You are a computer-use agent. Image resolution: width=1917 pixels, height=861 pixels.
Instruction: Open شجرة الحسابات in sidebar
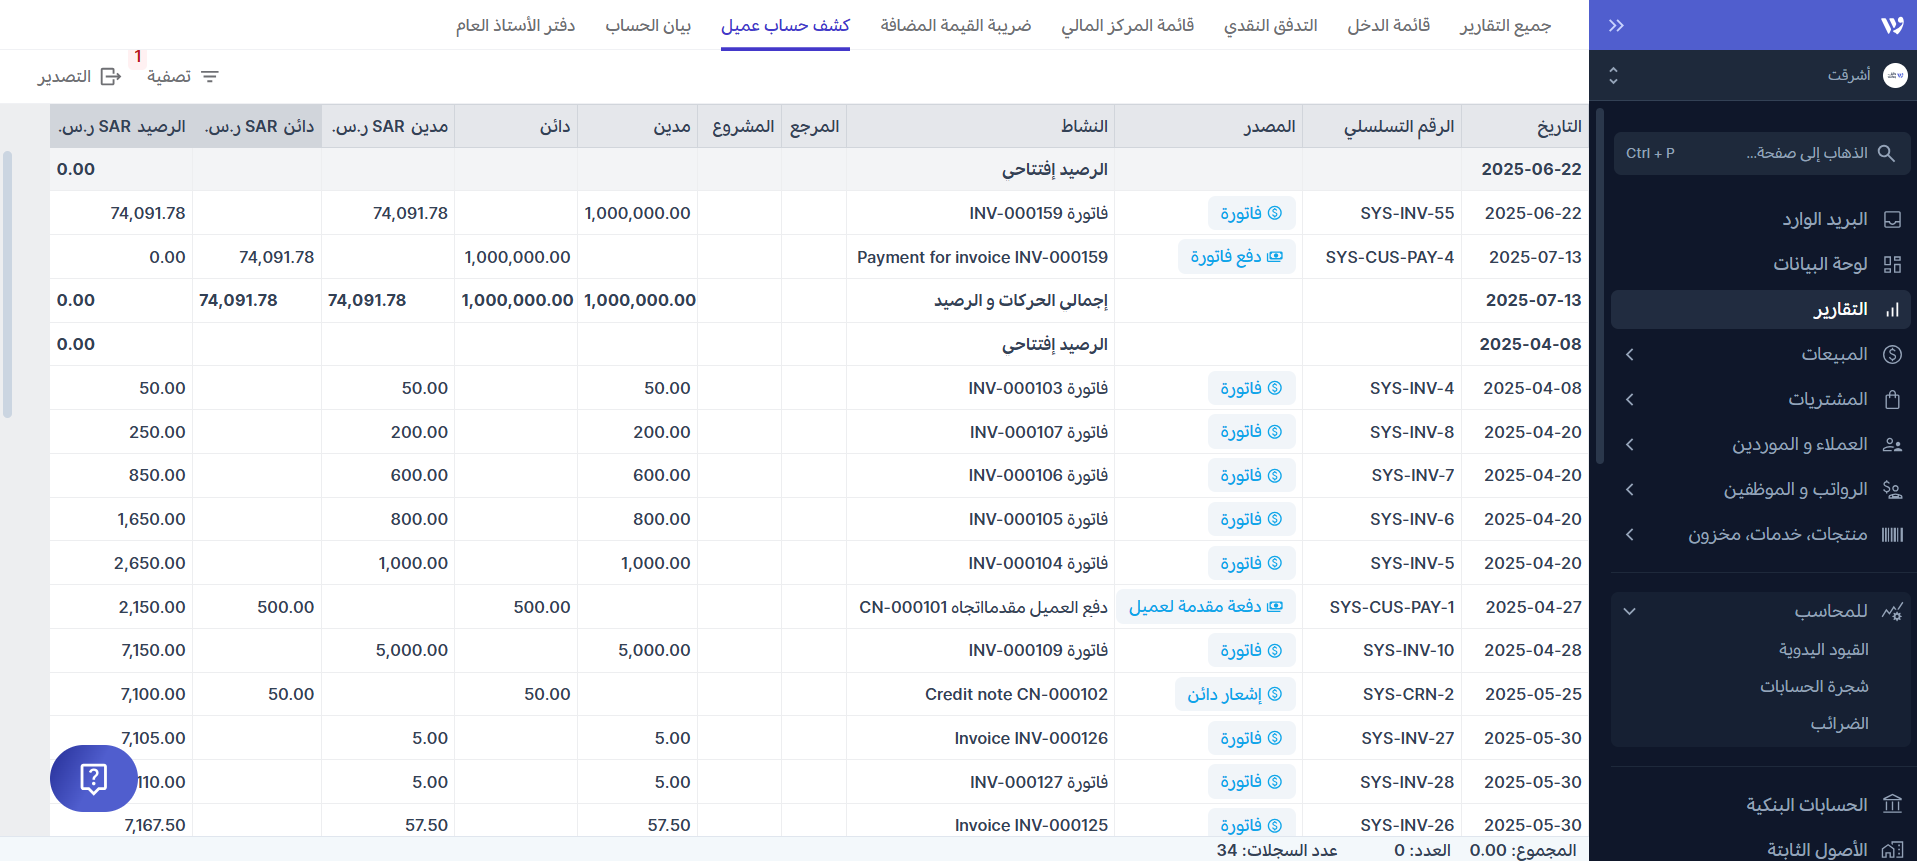1813,687
